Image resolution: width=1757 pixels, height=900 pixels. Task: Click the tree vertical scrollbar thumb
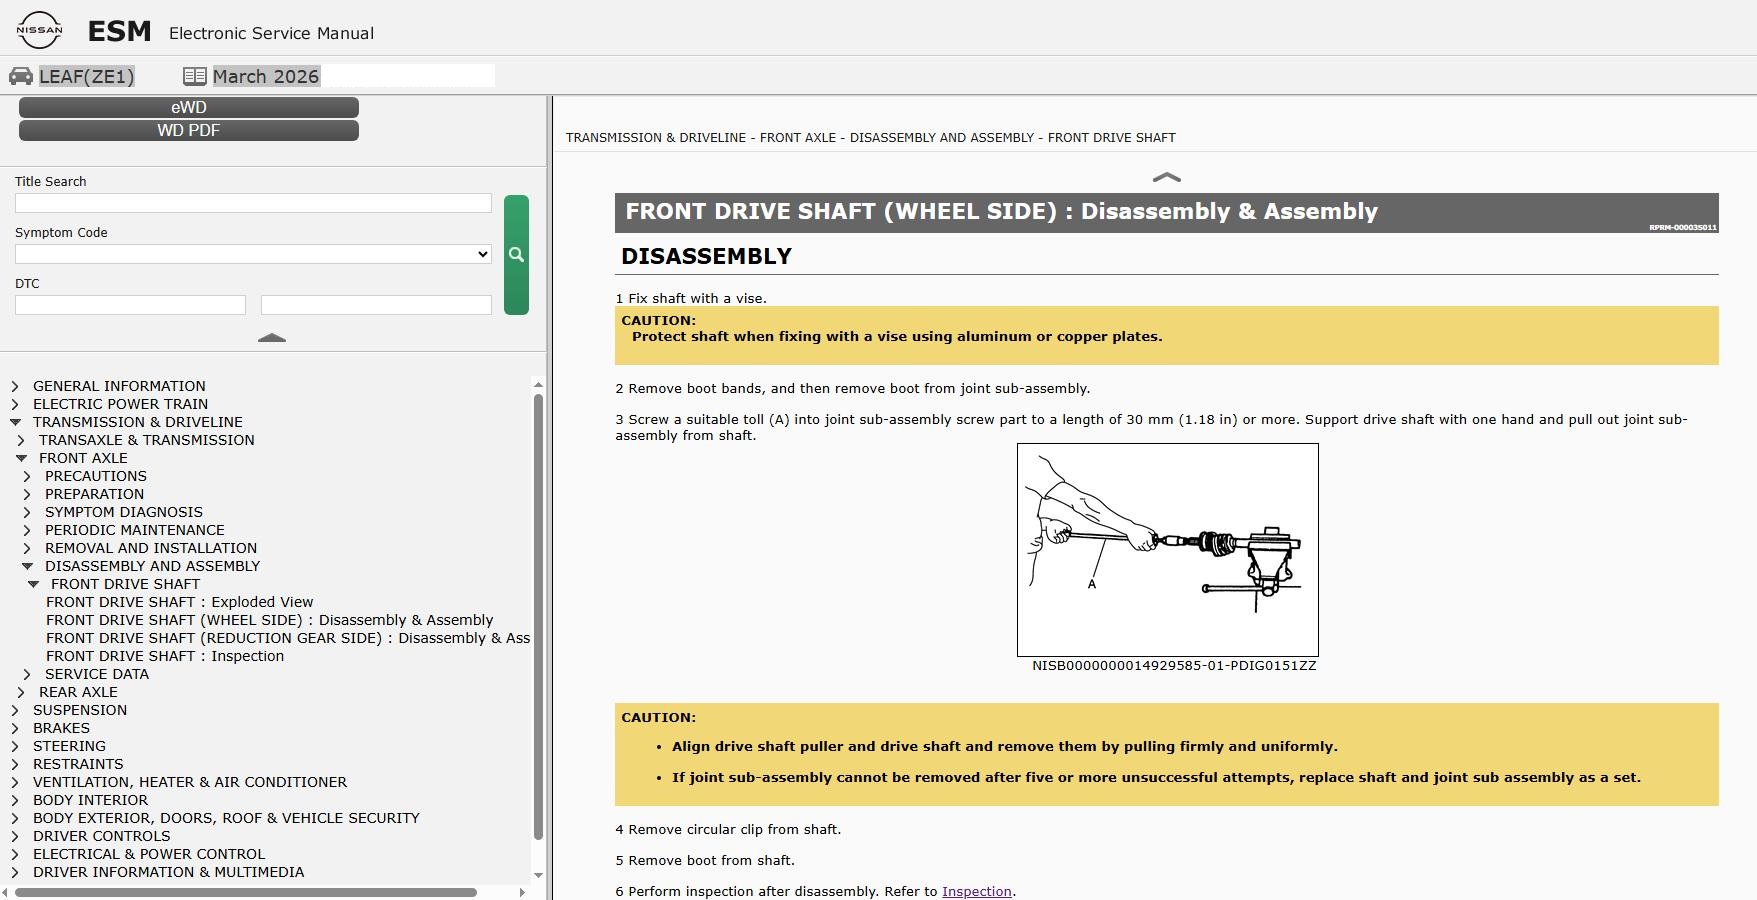pyautogui.click(x=538, y=617)
